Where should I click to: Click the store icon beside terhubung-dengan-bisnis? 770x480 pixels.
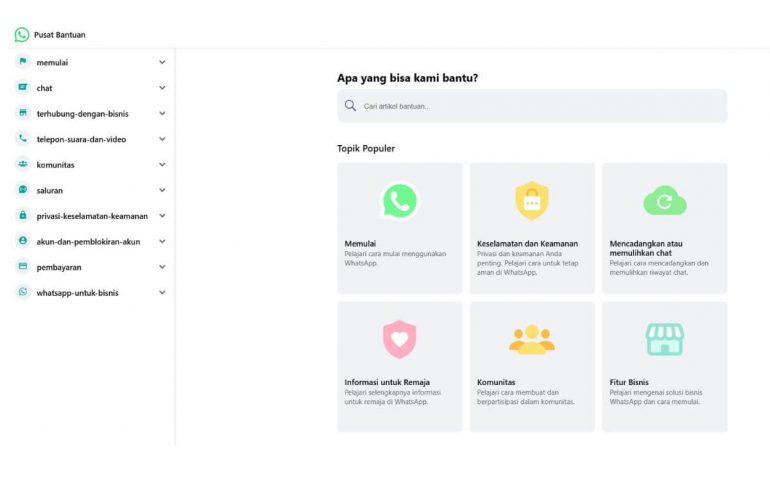point(23,113)
